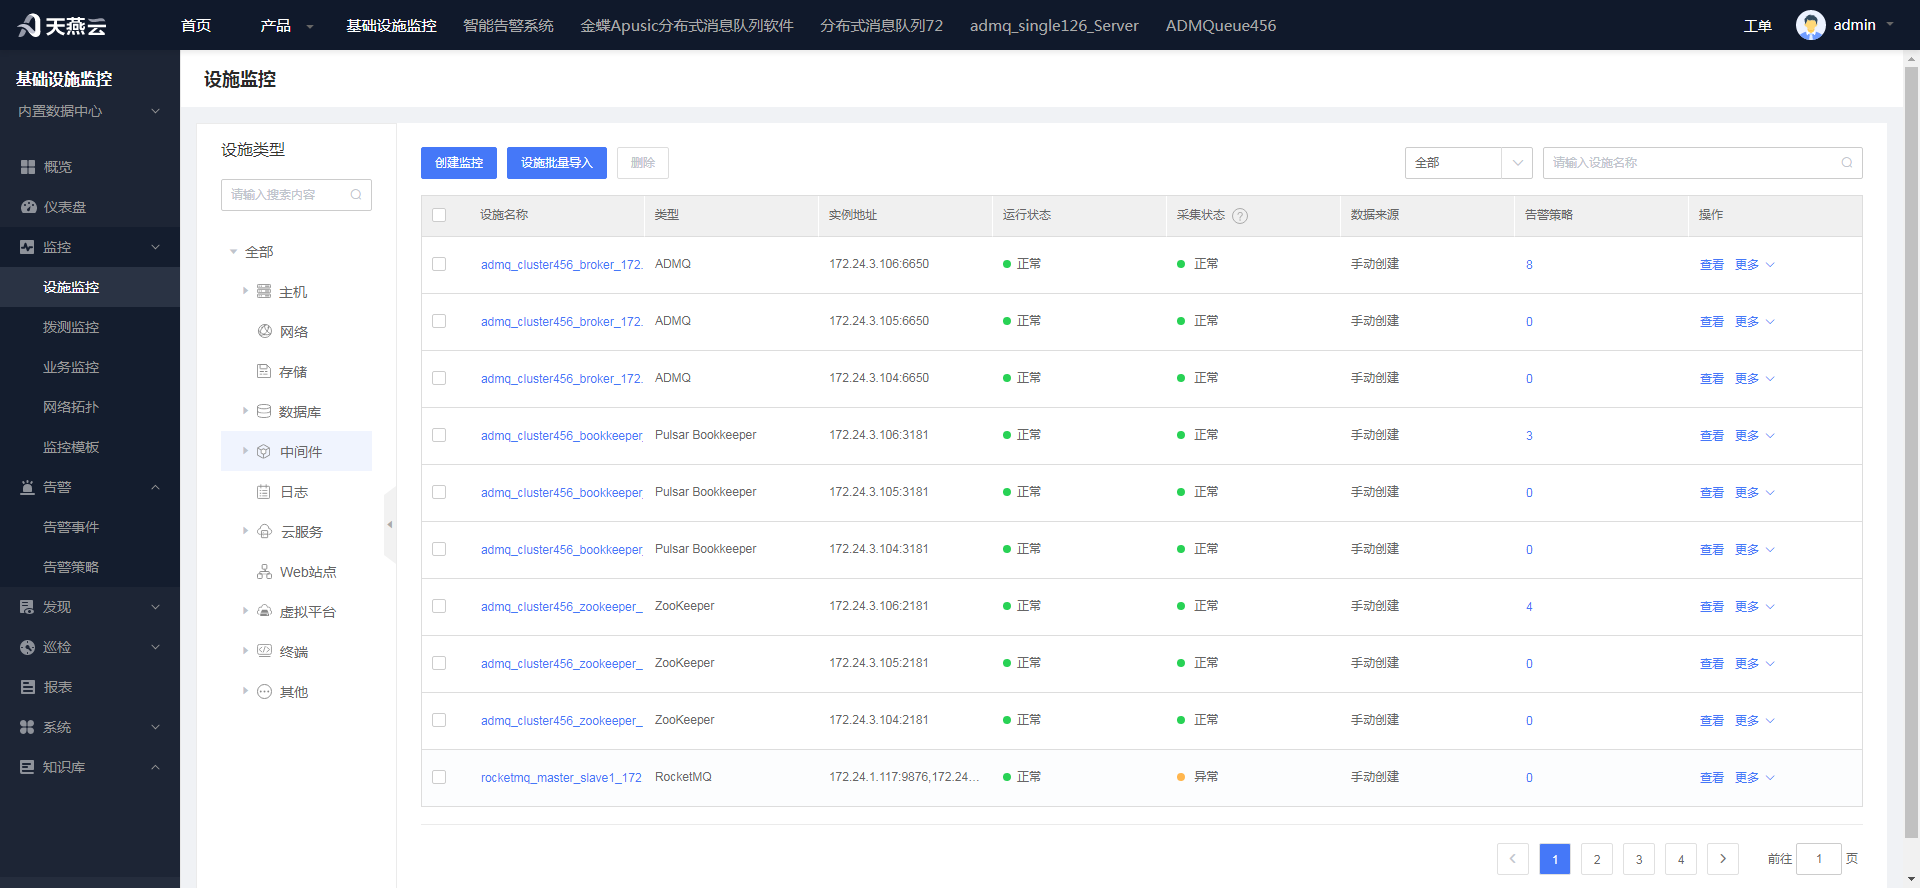1920x888 pixels.
Task: Click the 巡检 inspection icon in sidebar
Action: (x=27, y=647)
